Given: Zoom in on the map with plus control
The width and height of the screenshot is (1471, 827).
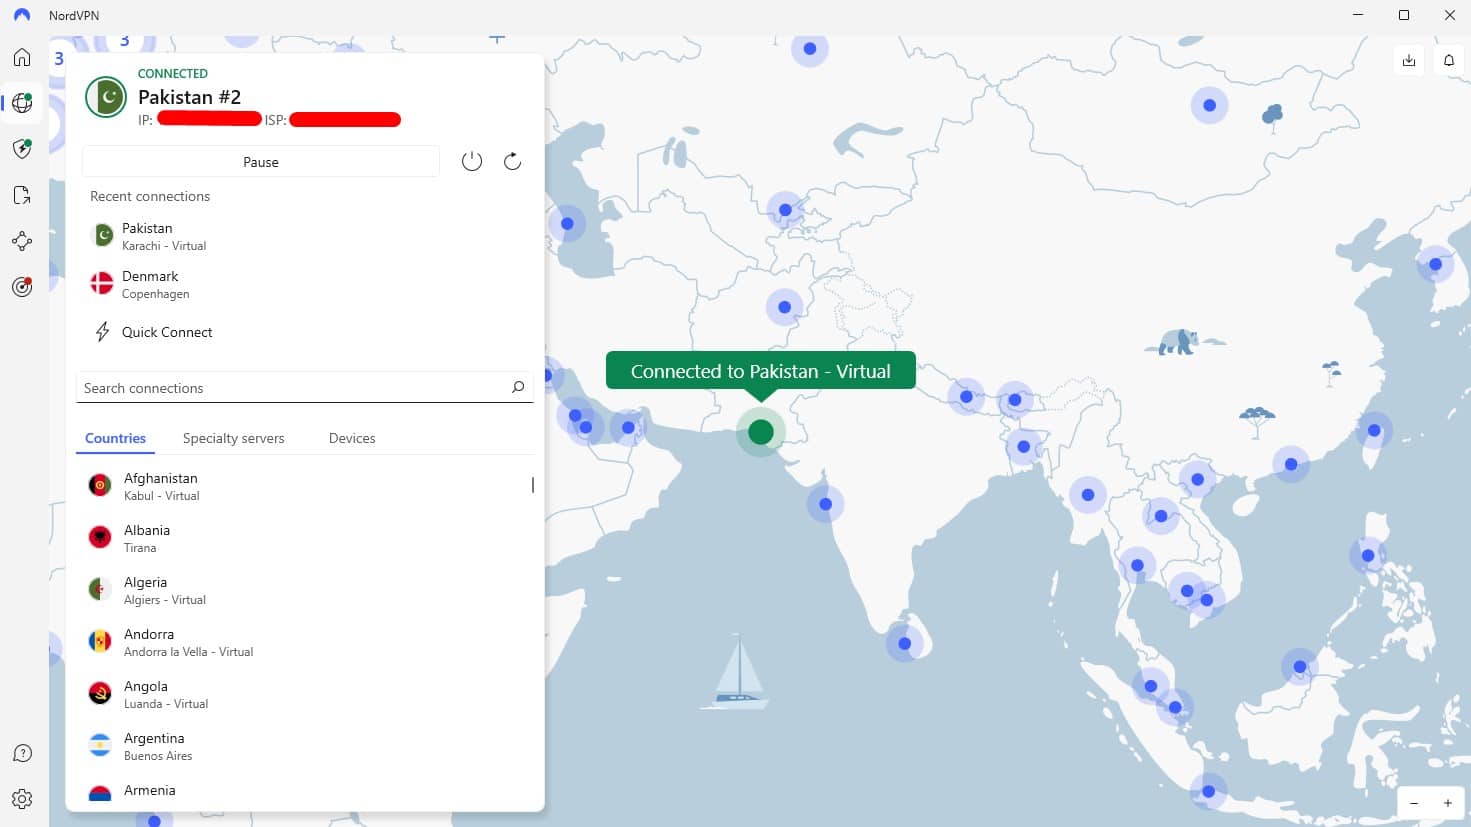Looking at the screenshot, I should 1446,803.
